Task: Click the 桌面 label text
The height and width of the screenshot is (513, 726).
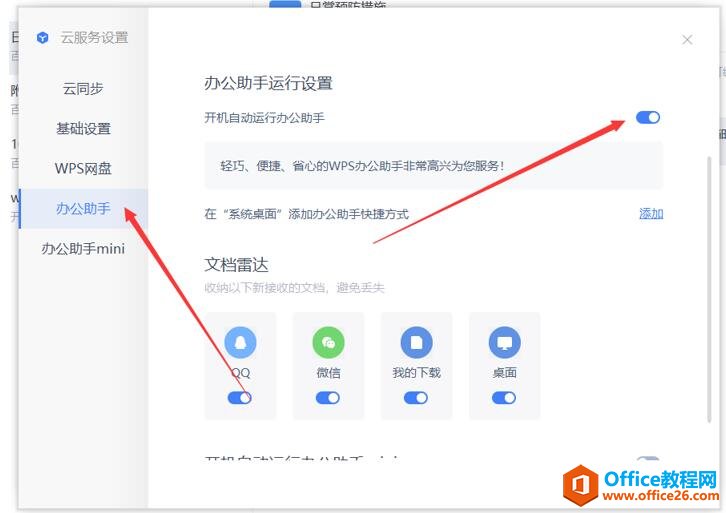Action: (504, 373)
